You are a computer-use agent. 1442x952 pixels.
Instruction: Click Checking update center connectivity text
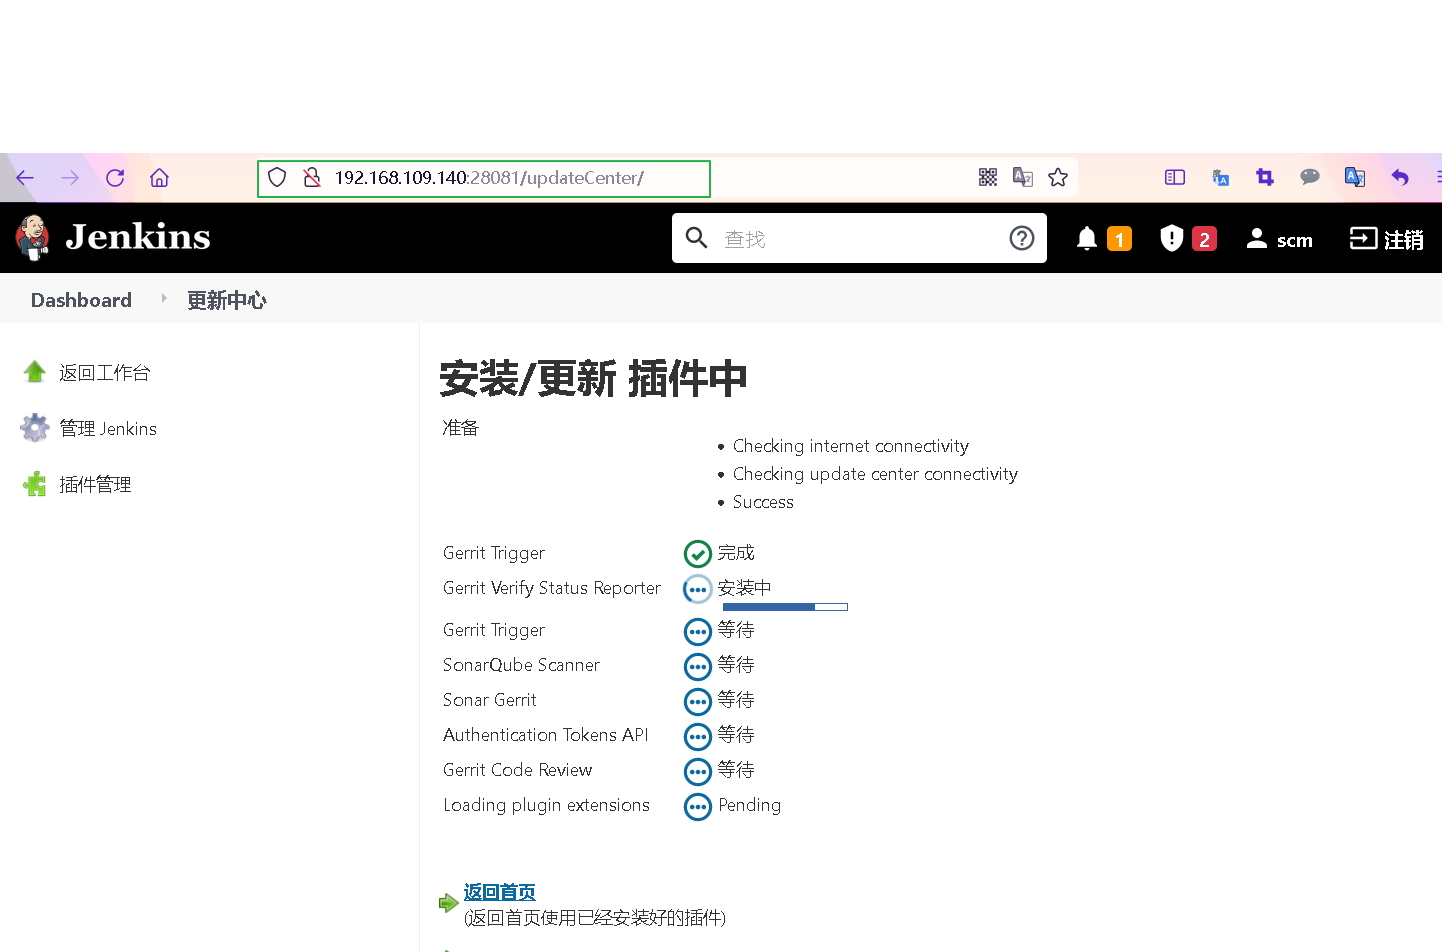coord(875,474)
